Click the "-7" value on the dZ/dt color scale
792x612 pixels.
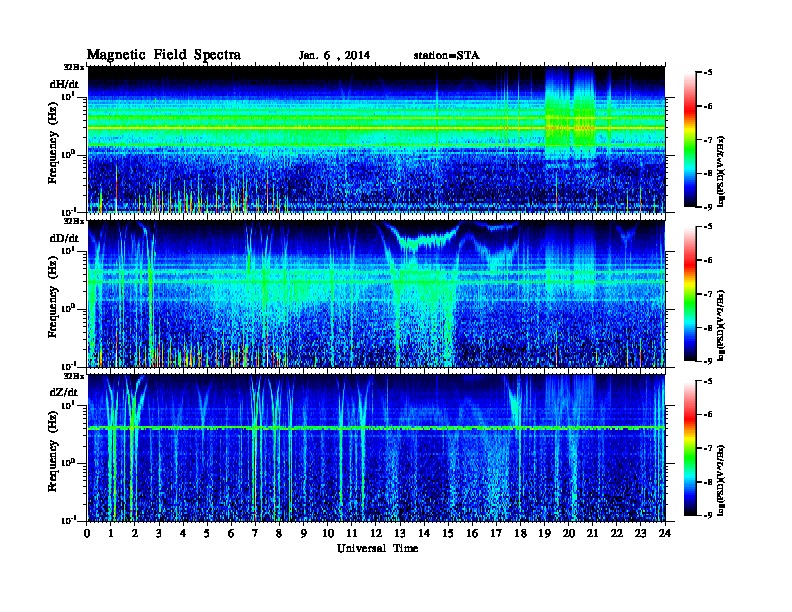click(708, 448)
